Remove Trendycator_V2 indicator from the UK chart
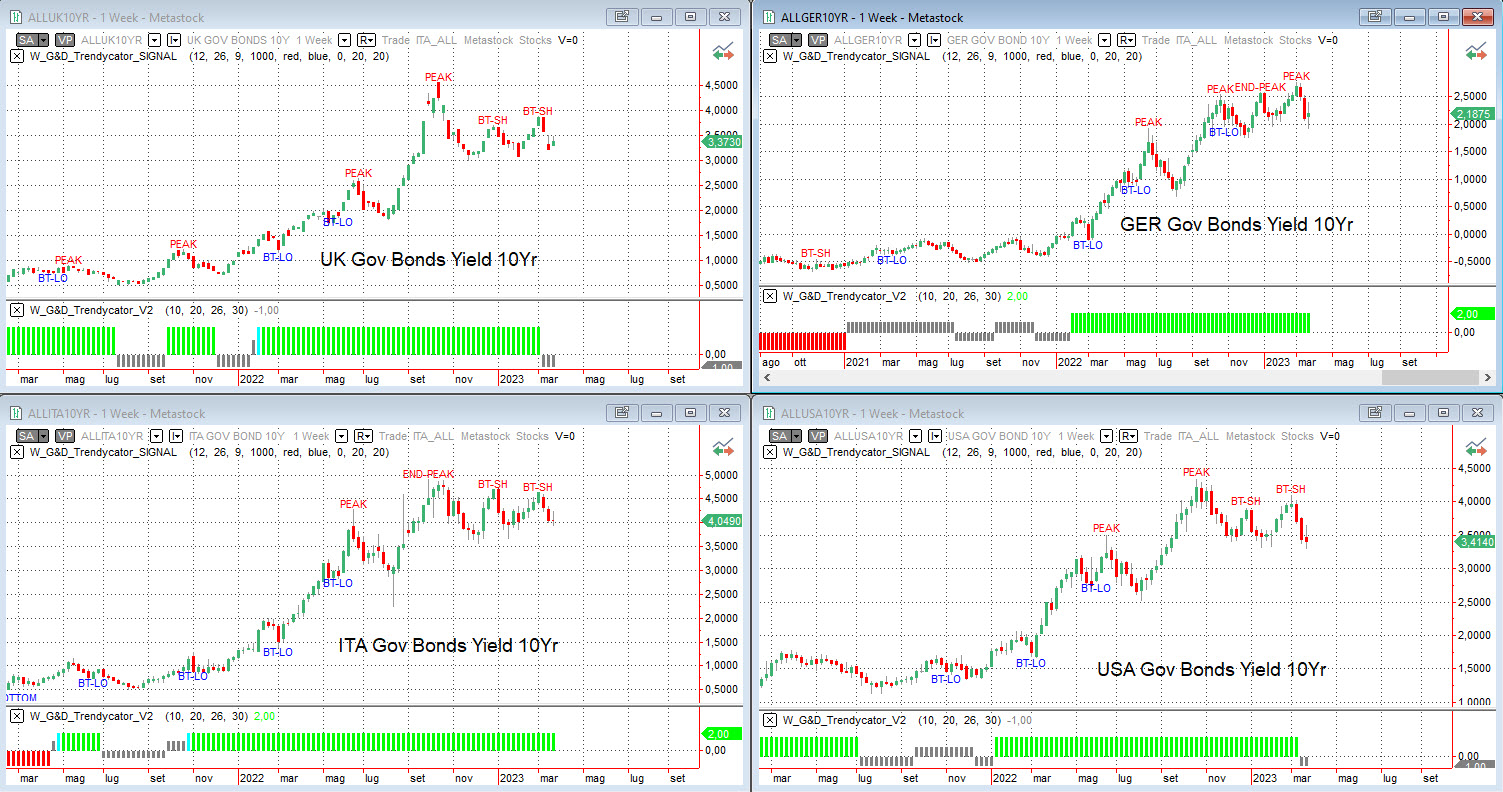Image resolution: width=1503 pixels, height=792 pixels. 15,310
